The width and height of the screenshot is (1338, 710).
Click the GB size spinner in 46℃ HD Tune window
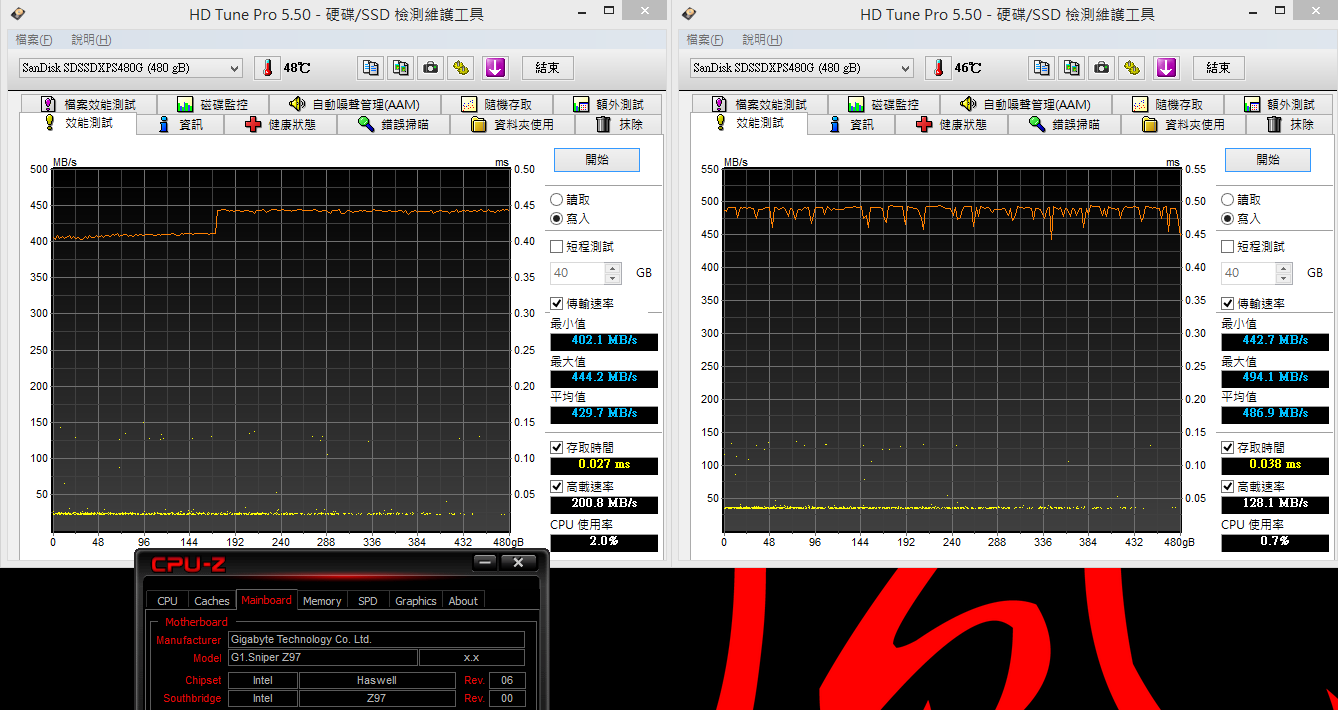click(1285, 273)
